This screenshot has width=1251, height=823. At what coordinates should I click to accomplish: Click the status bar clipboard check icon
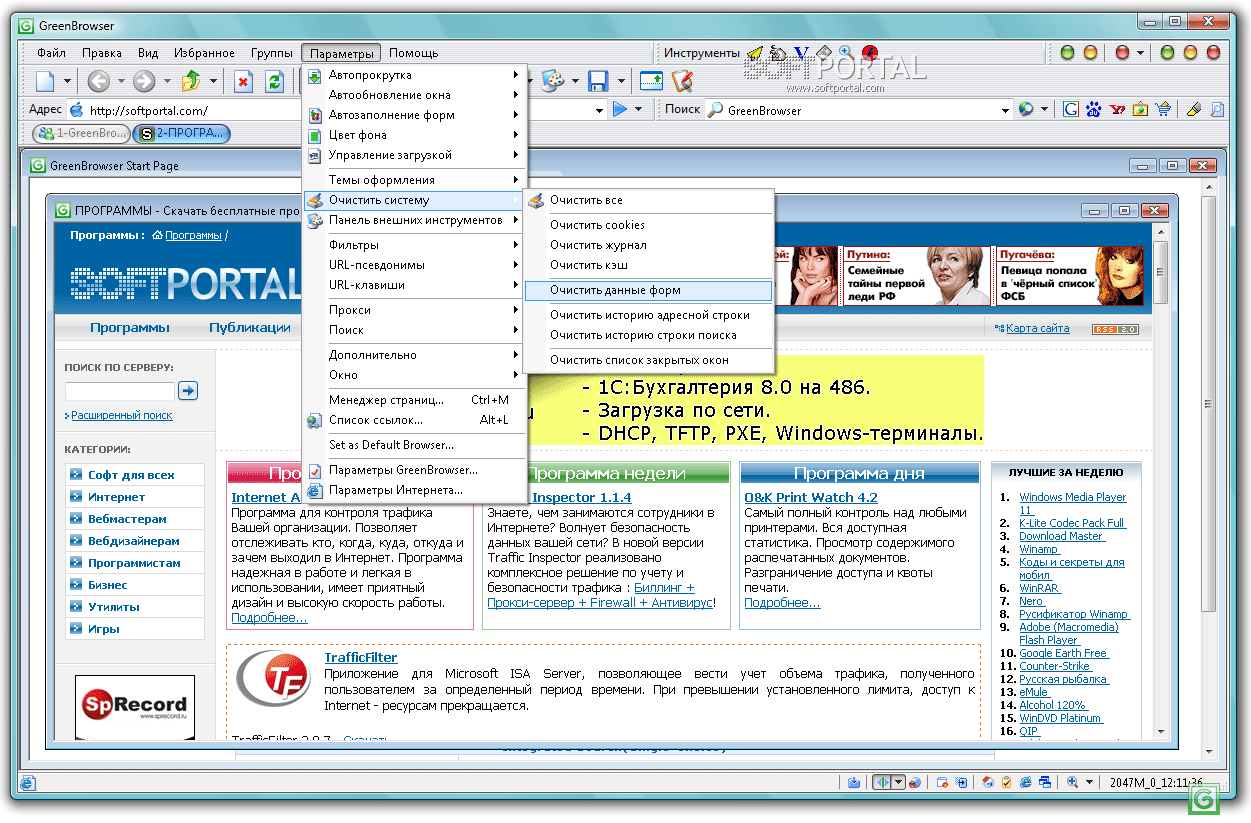pos(1006,783)
